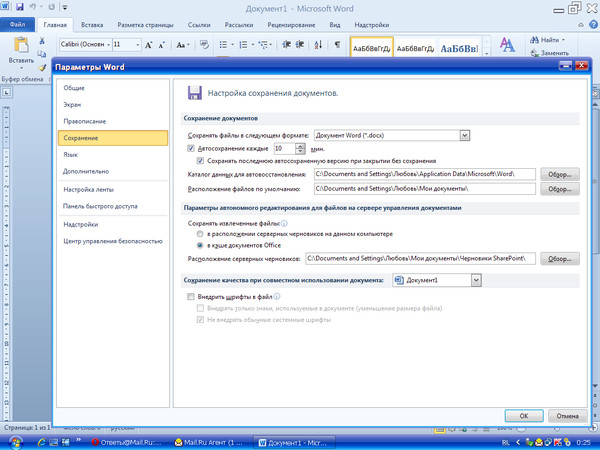This screenshot has width=600, height=450.
Task: Select Правописание in options sidebar
Action: pos(112,121)
